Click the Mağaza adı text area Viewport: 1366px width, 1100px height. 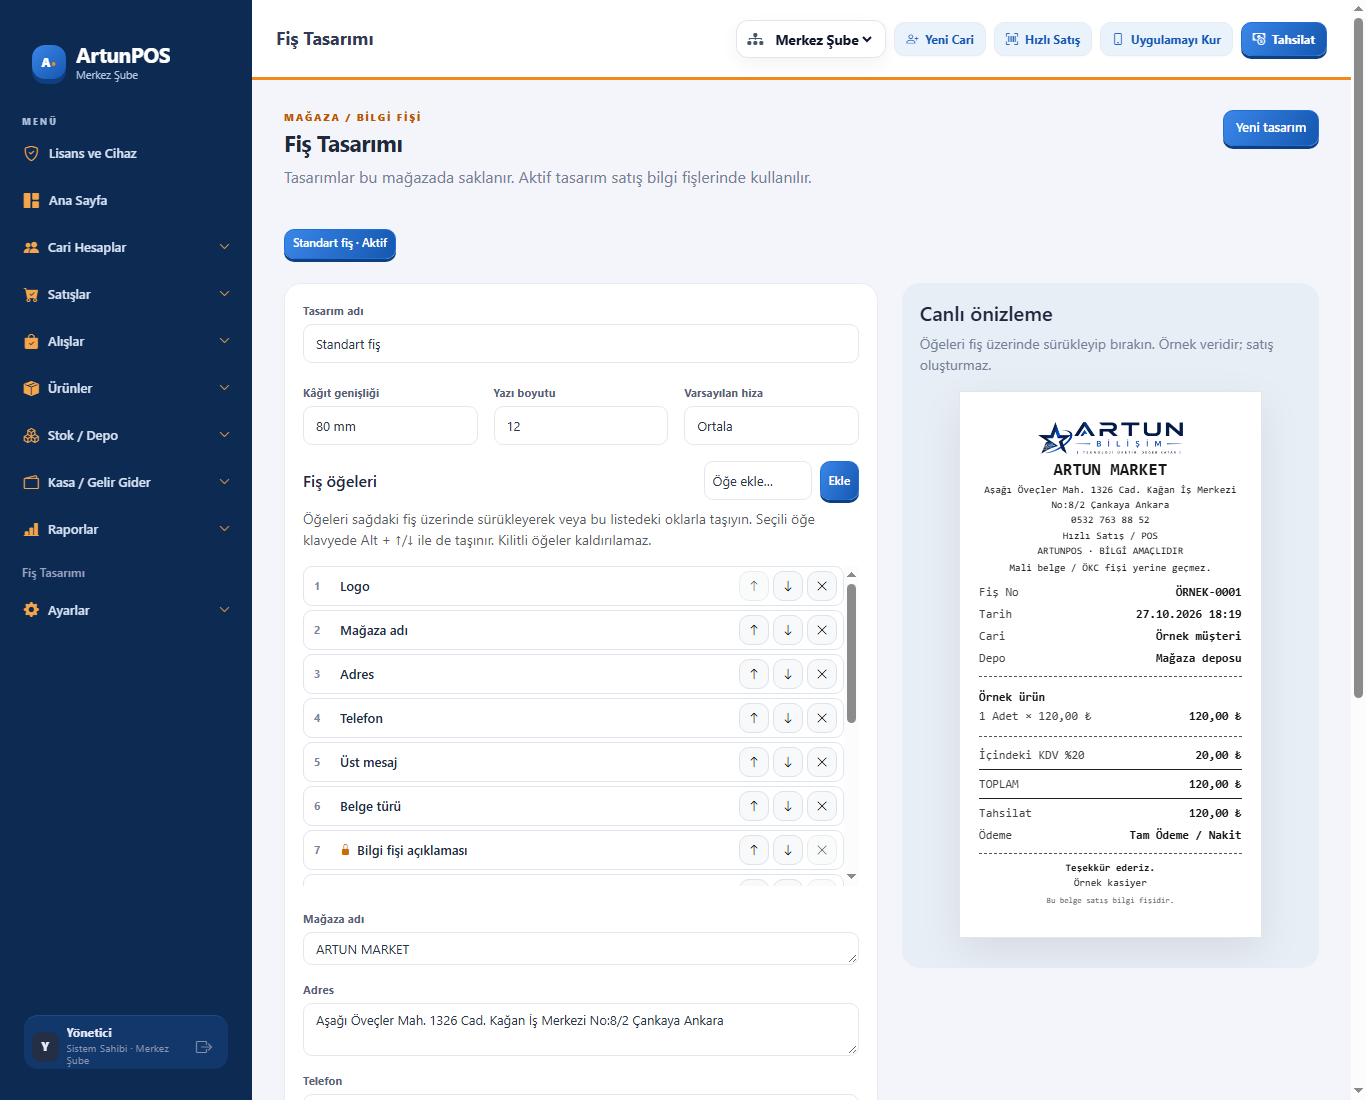(x=581, y=949)
